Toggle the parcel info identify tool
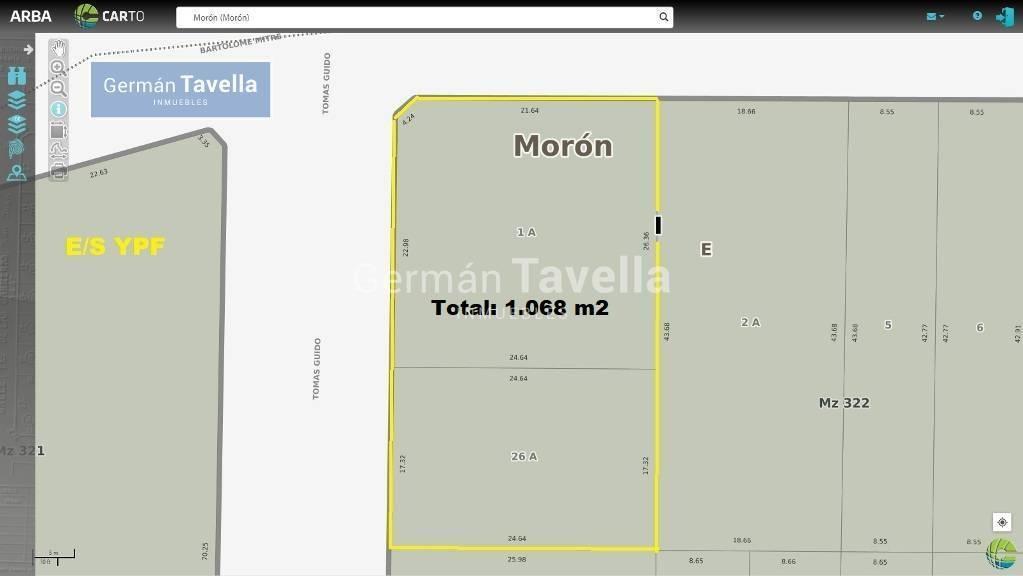Screen dimensions: 1023x576 [x=58, y=109]
